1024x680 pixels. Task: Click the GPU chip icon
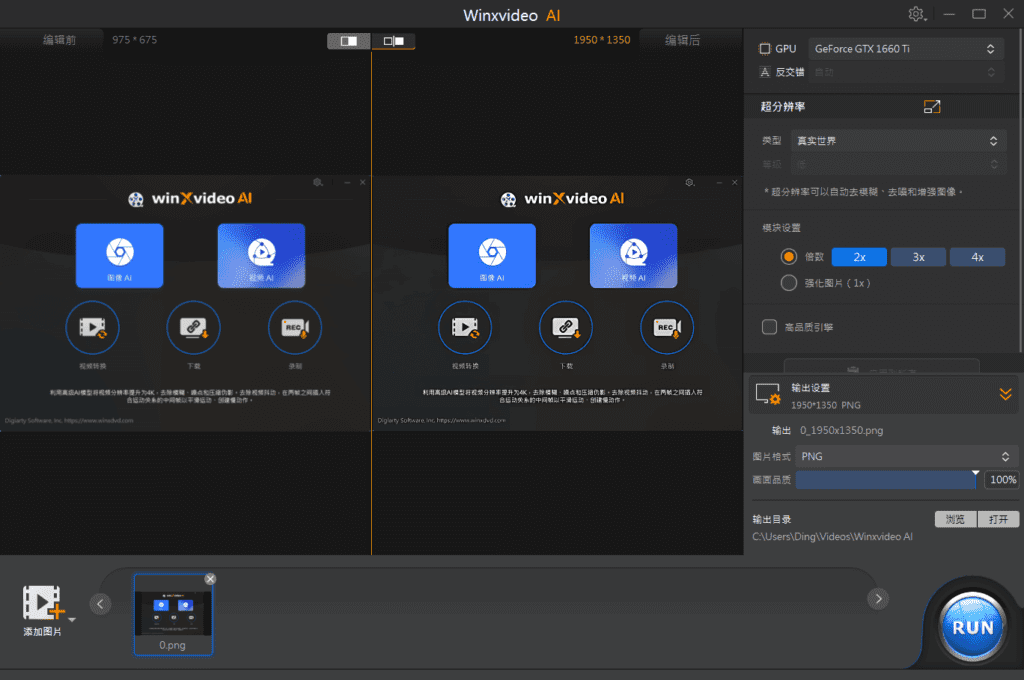(x=765, y=49)
